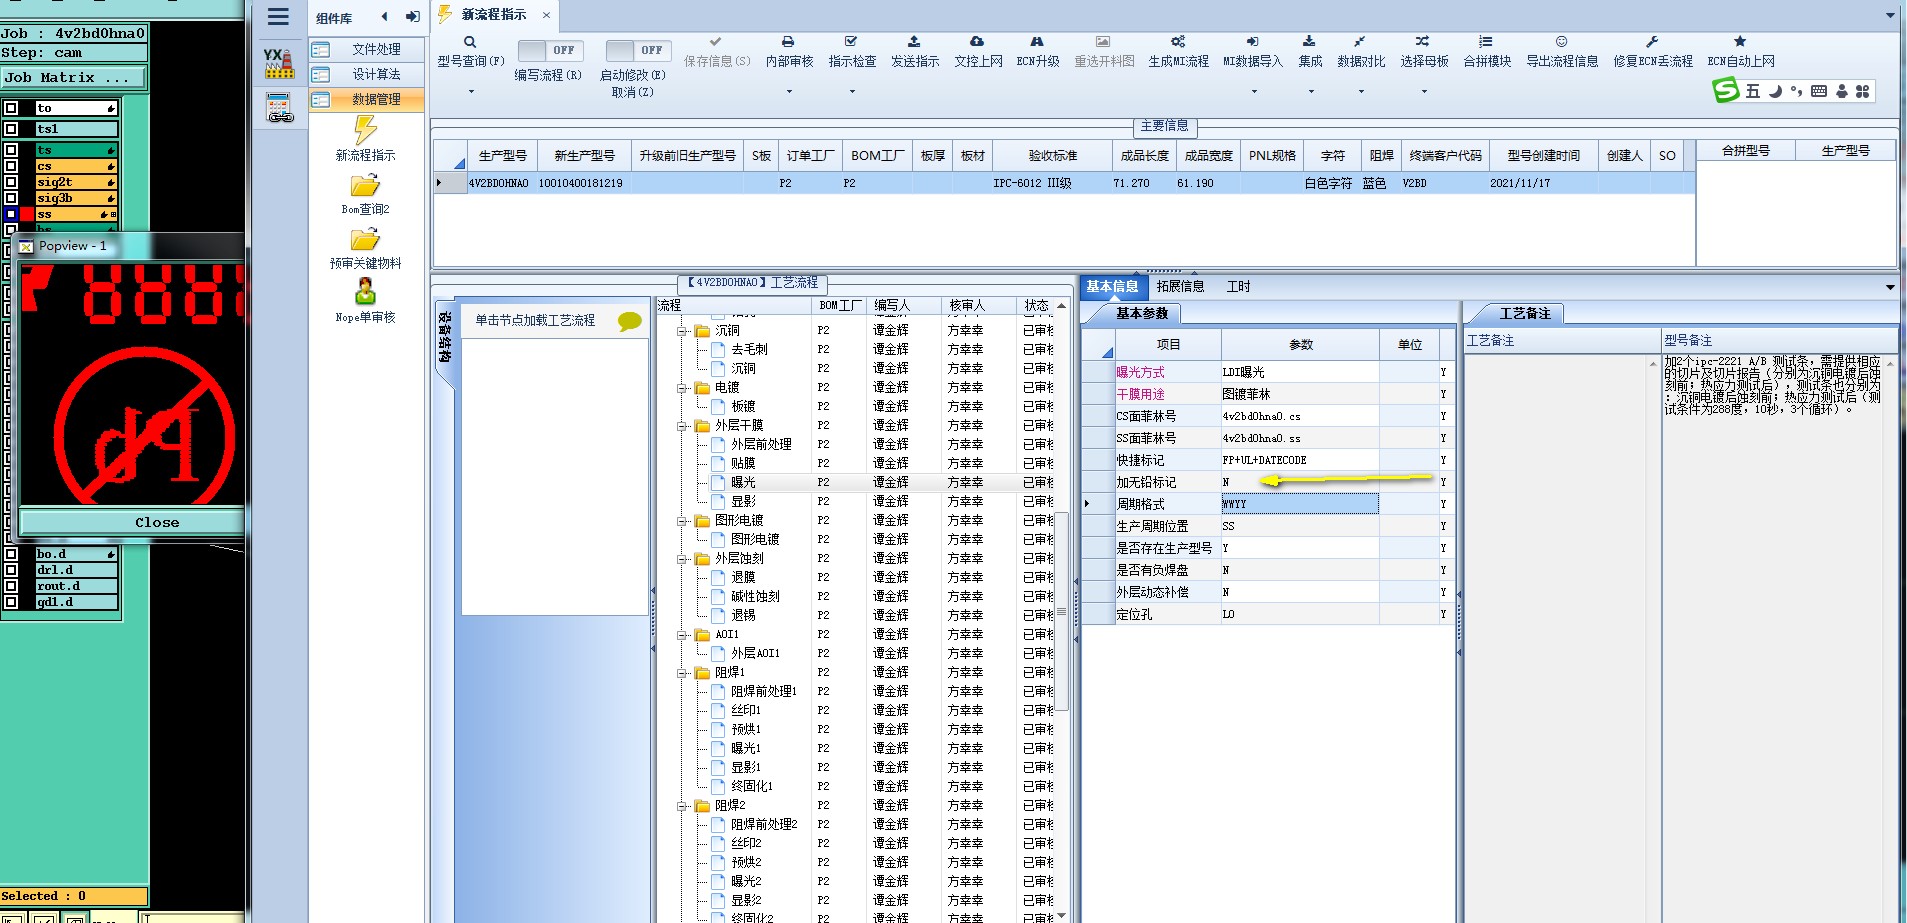Image resolution: width=1907 pixels, height=923 pixels.
Task: Click MI数据导入 import icon
Action: click(x=1252, y=42)
